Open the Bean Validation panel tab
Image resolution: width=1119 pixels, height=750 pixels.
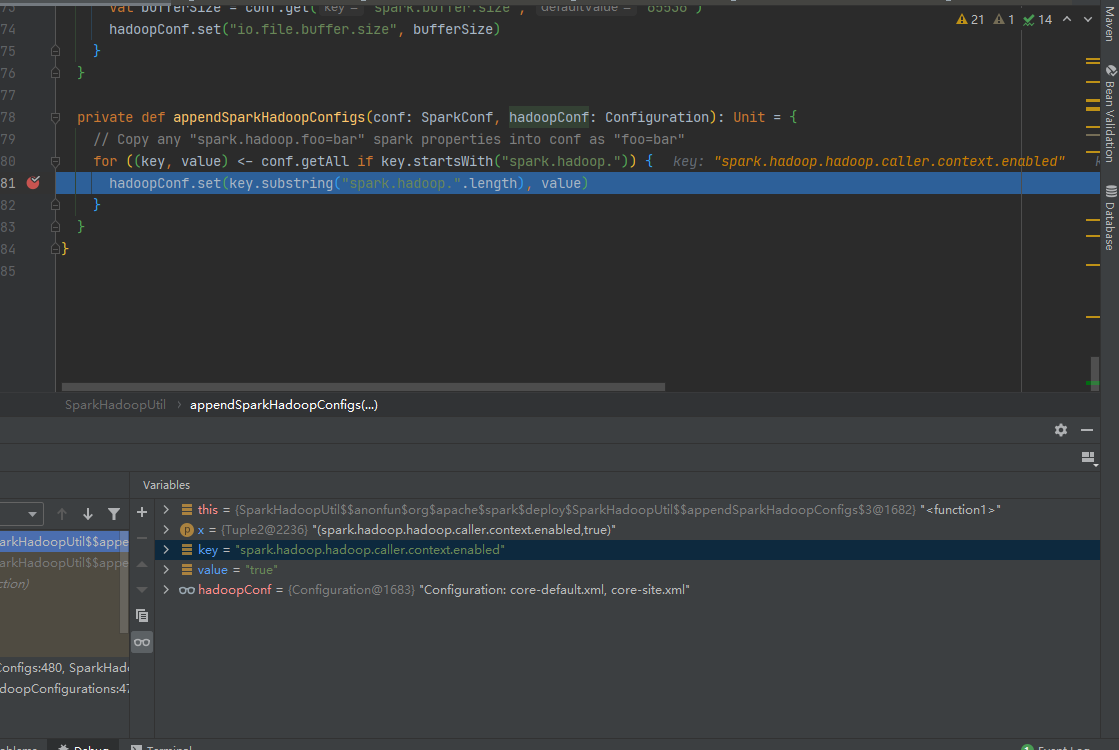[1111, 105]
